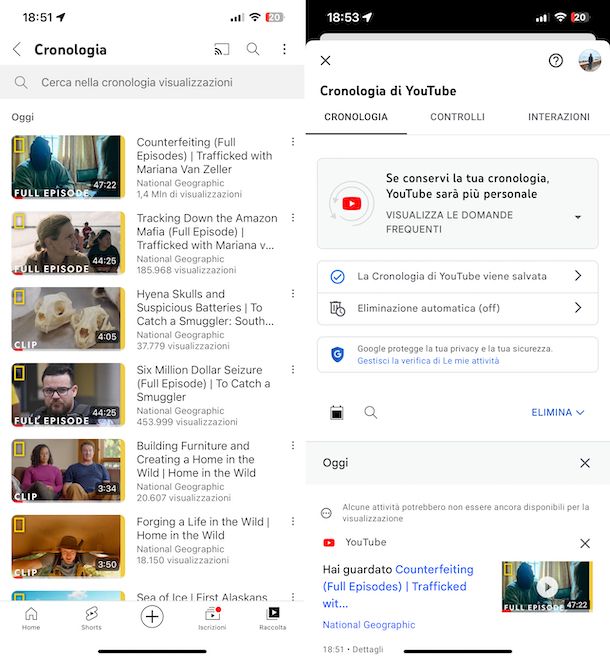Open options for Hyena Skulls and Suspicious Batteries
Screen dimensions: 610x659
pyautogui.click(x=293, y=294)
